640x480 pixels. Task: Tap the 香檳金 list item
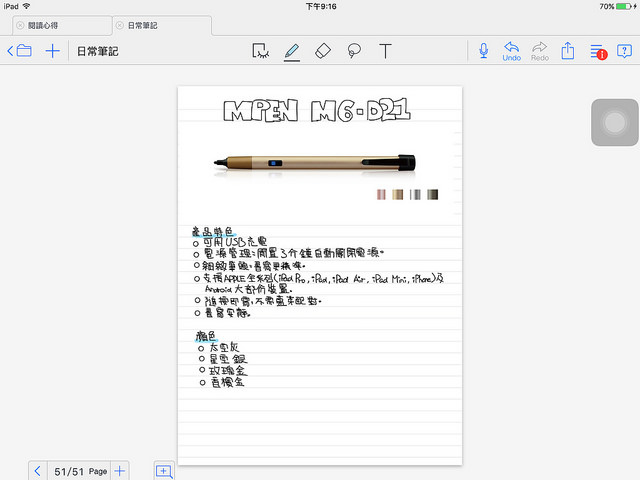(x=222, y=382)
